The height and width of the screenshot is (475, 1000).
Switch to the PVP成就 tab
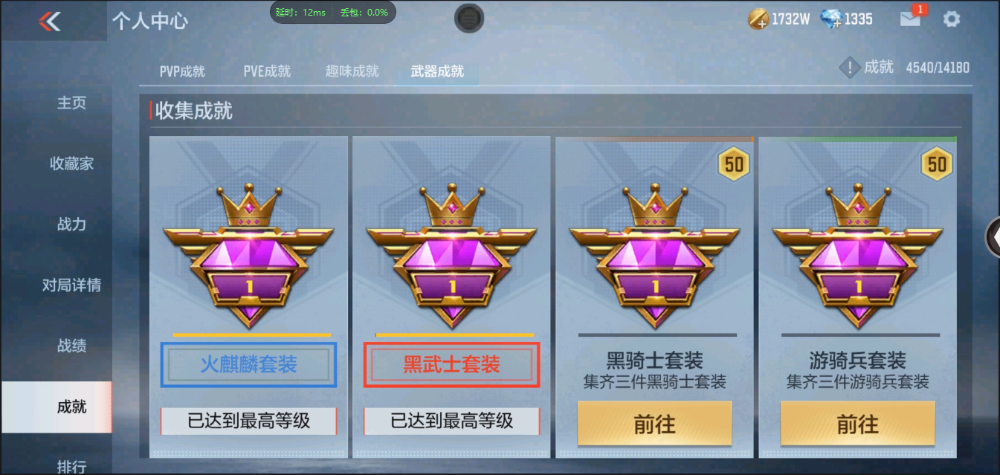[x=182, y=71]
